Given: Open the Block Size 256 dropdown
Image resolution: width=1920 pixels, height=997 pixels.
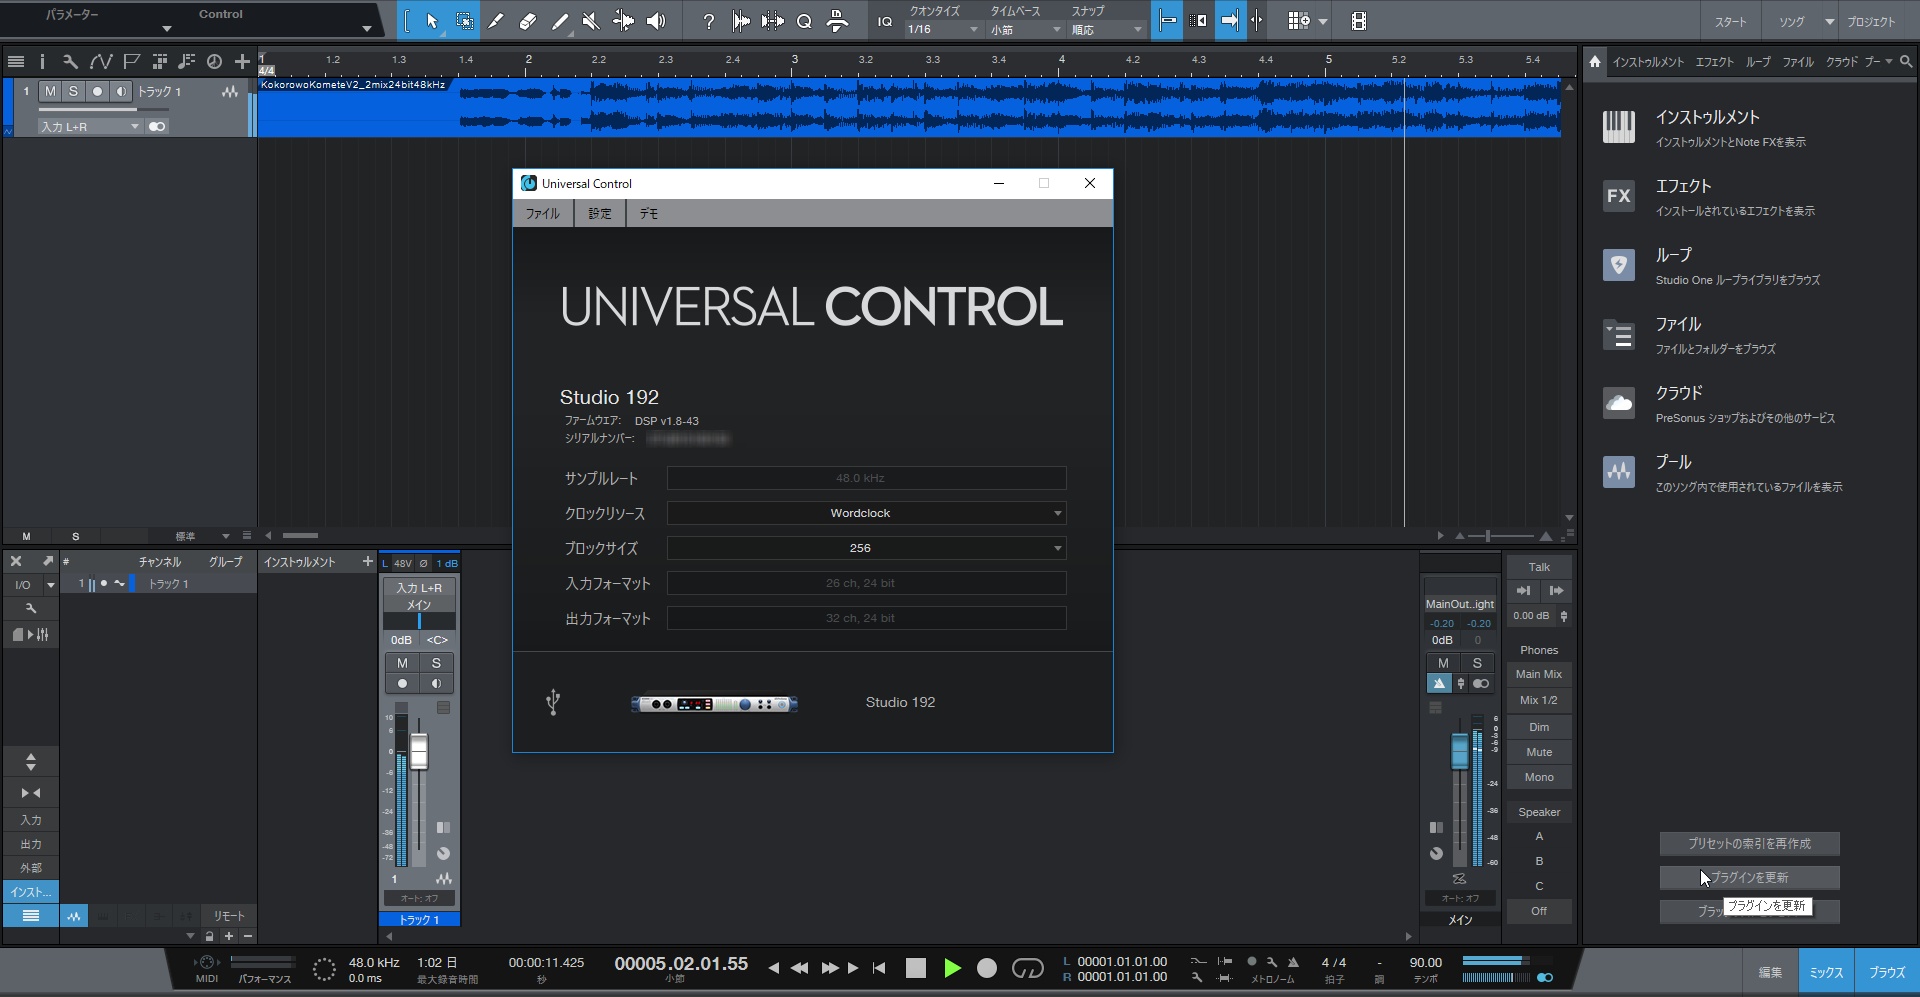Looking at the screenshot, I should pos(866,548).
